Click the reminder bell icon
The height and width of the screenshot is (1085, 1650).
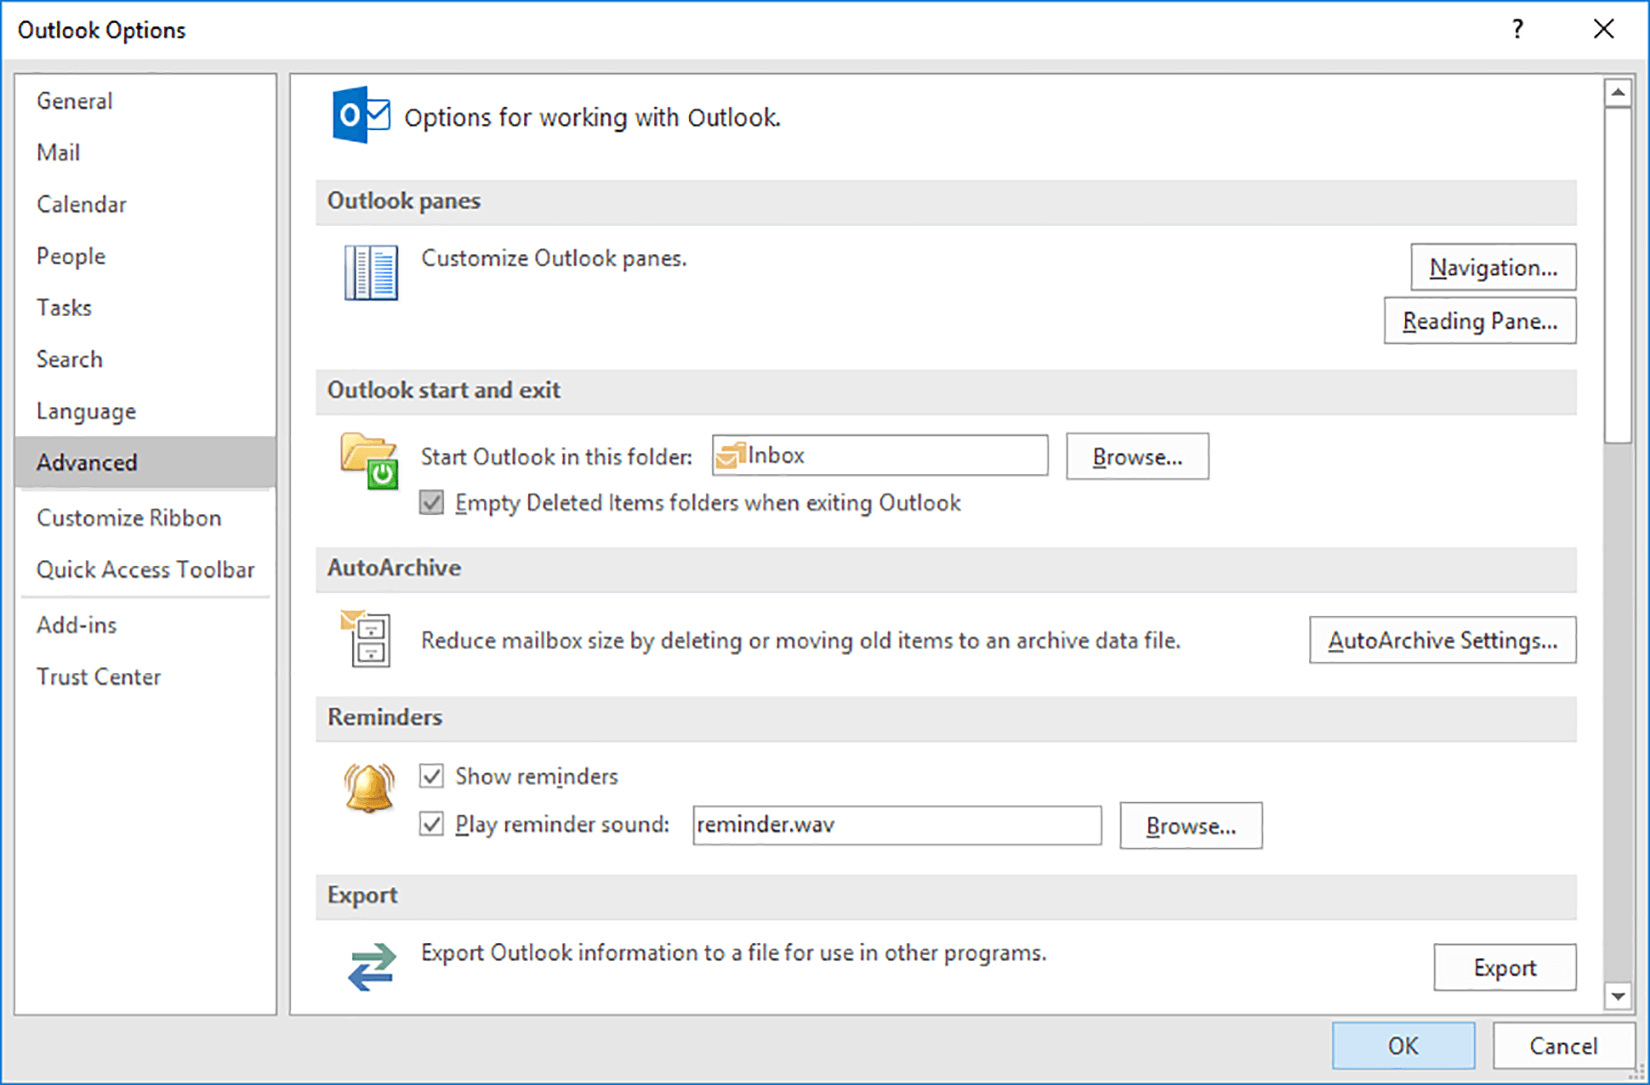point(369,788)
